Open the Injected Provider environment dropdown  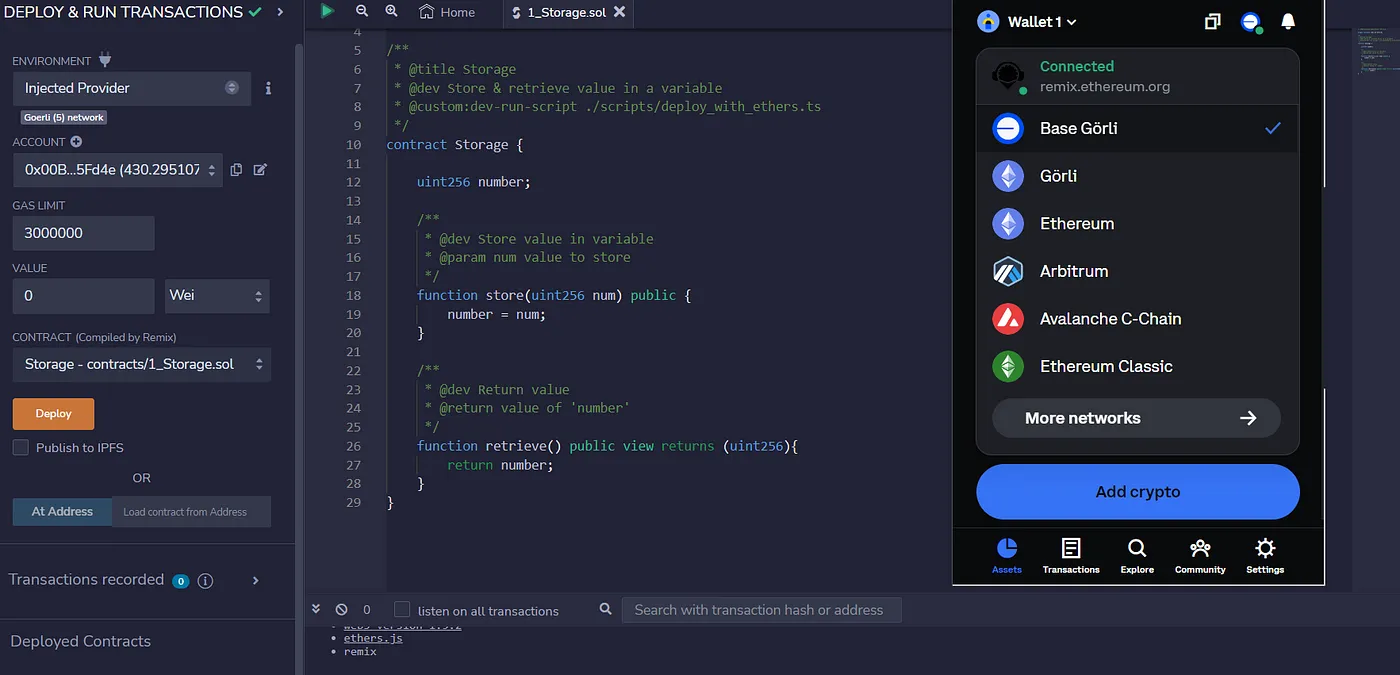[131, 88]
